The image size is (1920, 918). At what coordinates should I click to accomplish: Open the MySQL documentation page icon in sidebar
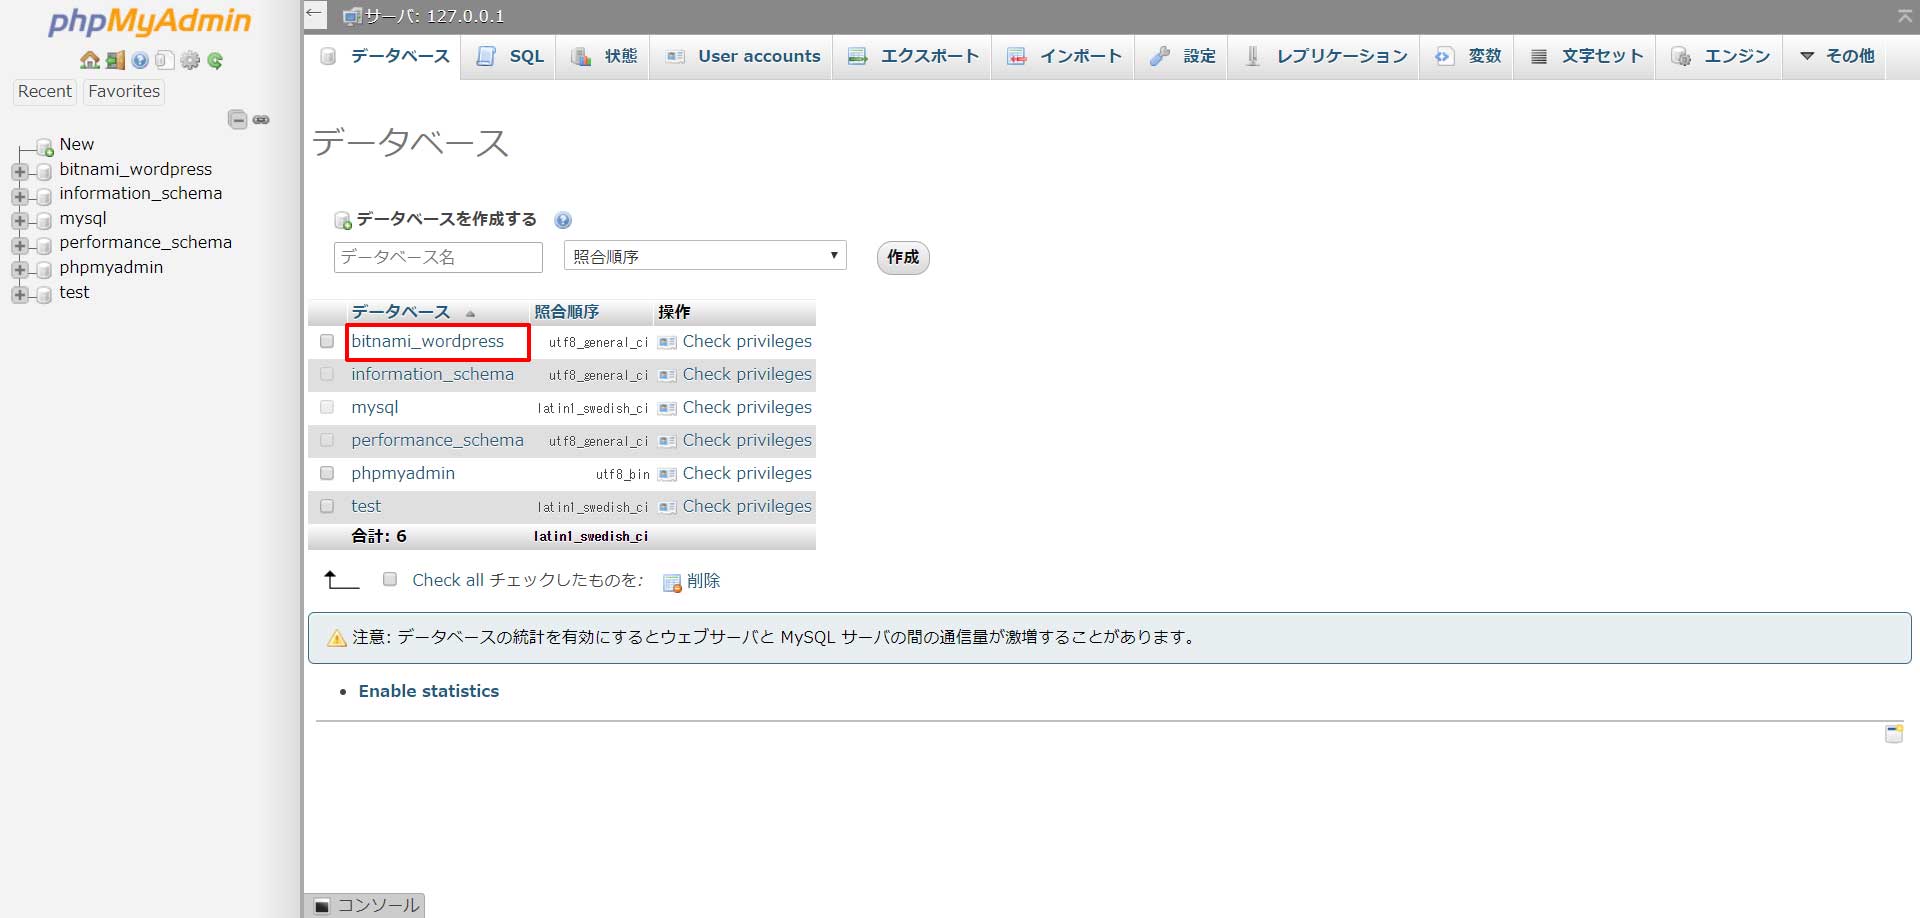click(165, 60)
